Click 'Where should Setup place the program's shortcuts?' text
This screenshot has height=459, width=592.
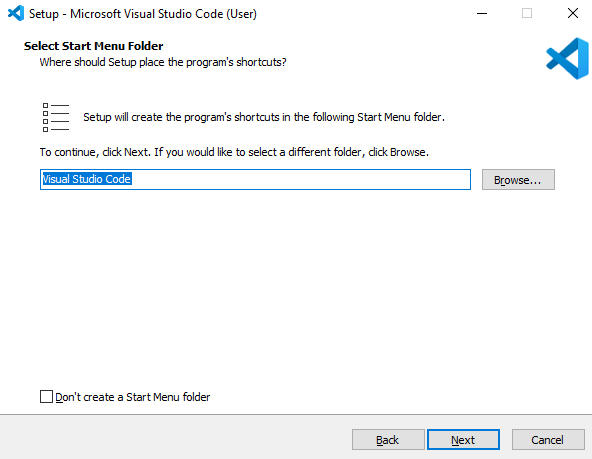[x=163, y=62]
